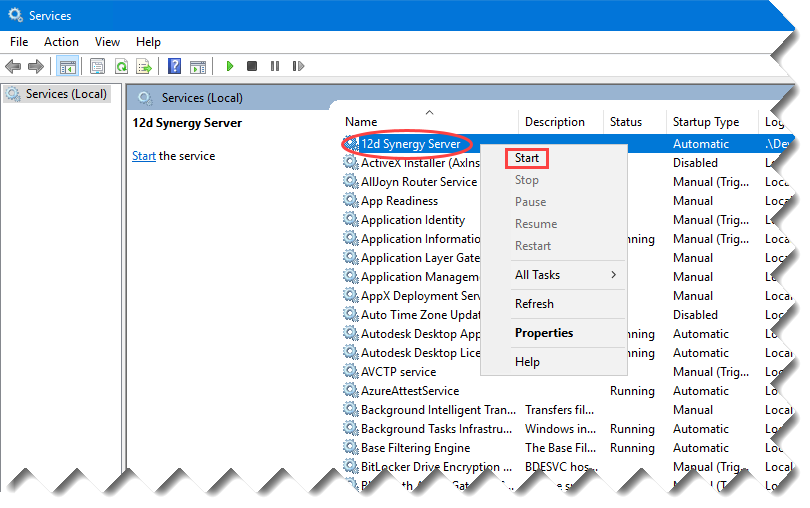Click the Export List toolbar icon
810x508 pixels.
point(144,66)
